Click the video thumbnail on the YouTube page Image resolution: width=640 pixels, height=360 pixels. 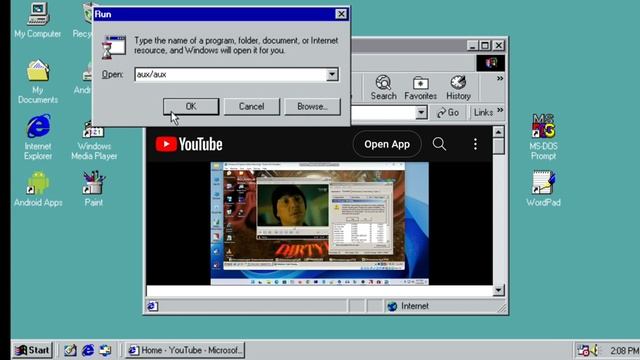[320, 223]
